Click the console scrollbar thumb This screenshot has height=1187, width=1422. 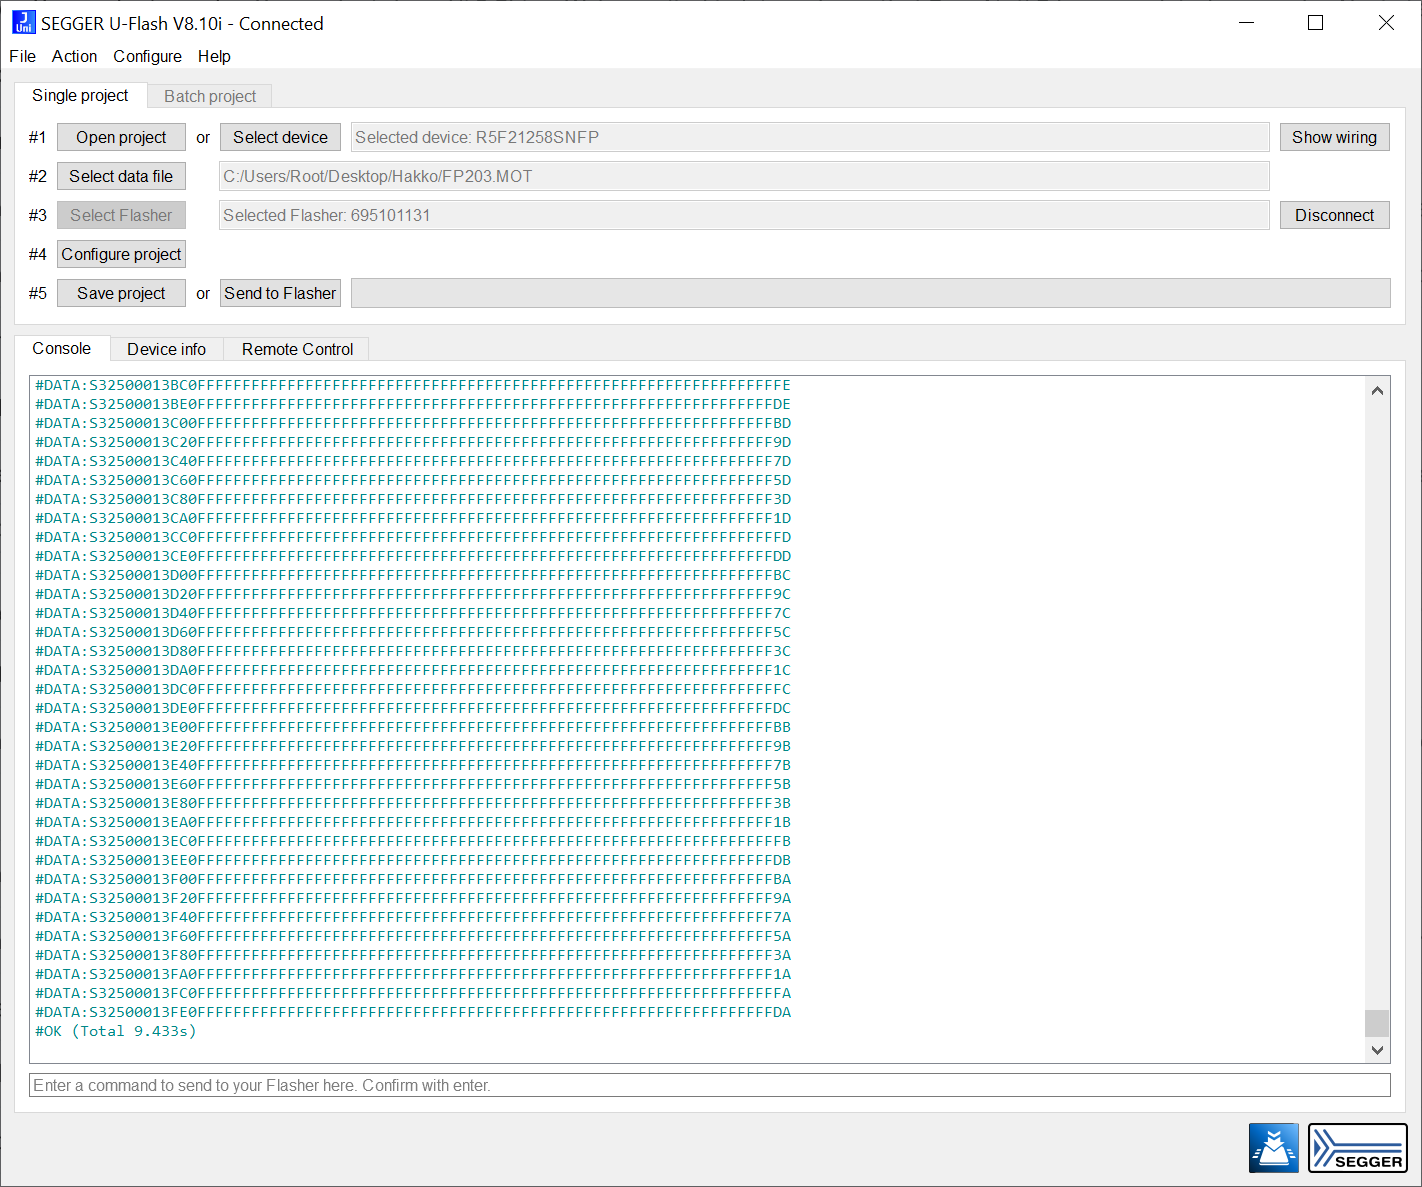(x=1377, y=1023)
